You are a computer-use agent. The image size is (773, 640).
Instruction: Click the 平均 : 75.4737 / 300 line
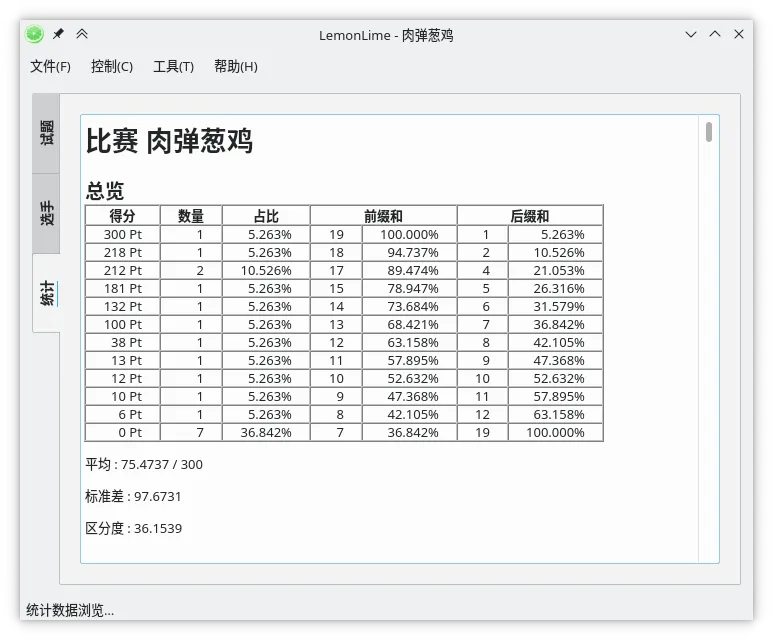click(x=143, y=464)
